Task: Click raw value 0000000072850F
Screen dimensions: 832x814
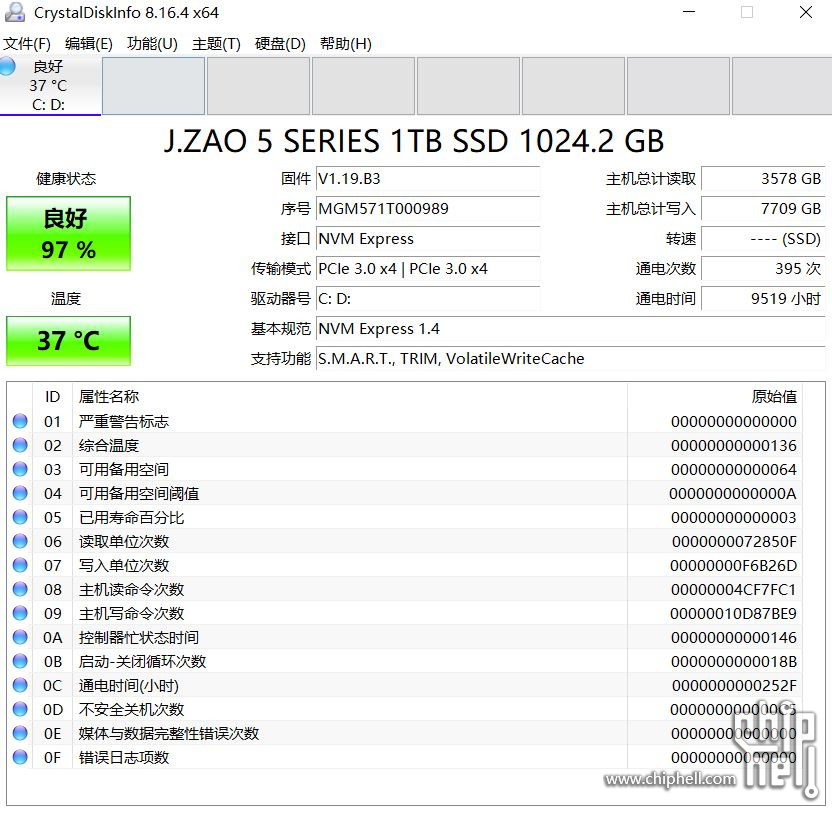Action: coord(734,541)
